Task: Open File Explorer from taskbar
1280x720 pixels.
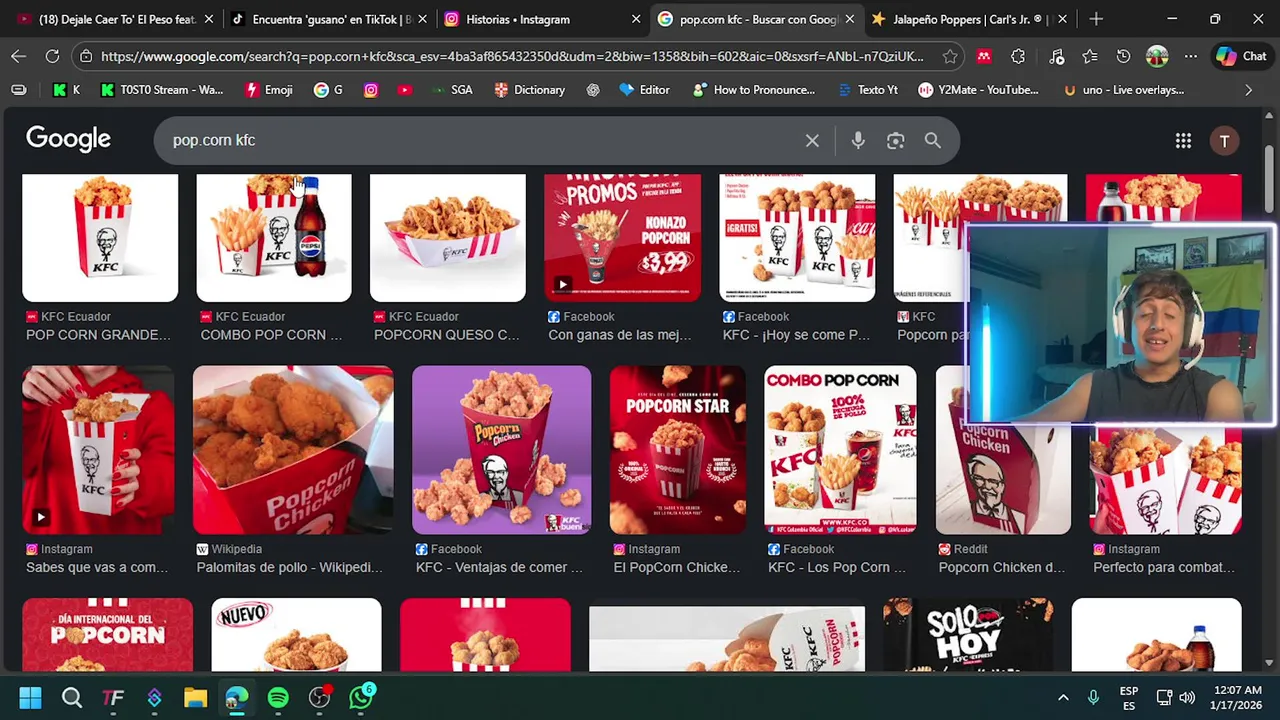Action: coord(195,698)
